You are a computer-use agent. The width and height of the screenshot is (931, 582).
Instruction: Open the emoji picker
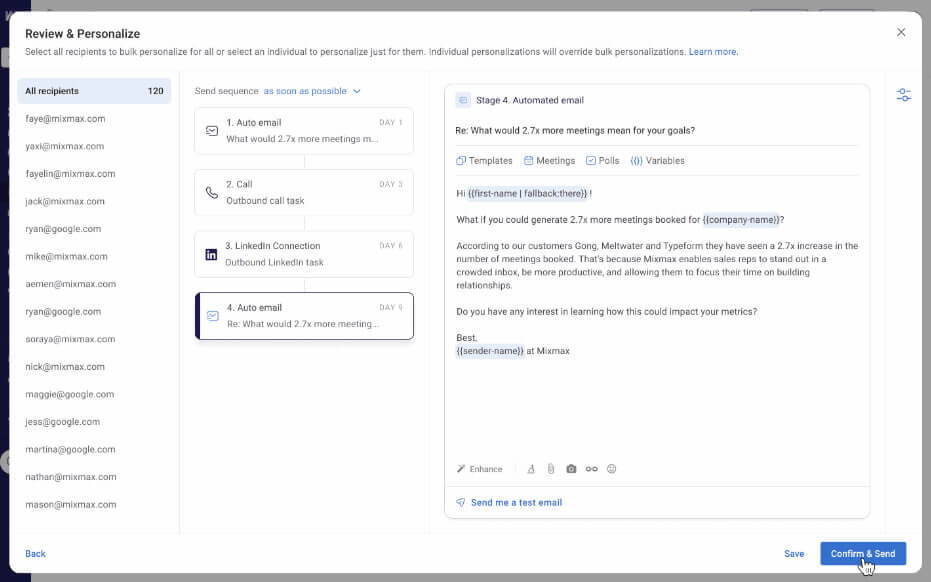click(611, 469)
